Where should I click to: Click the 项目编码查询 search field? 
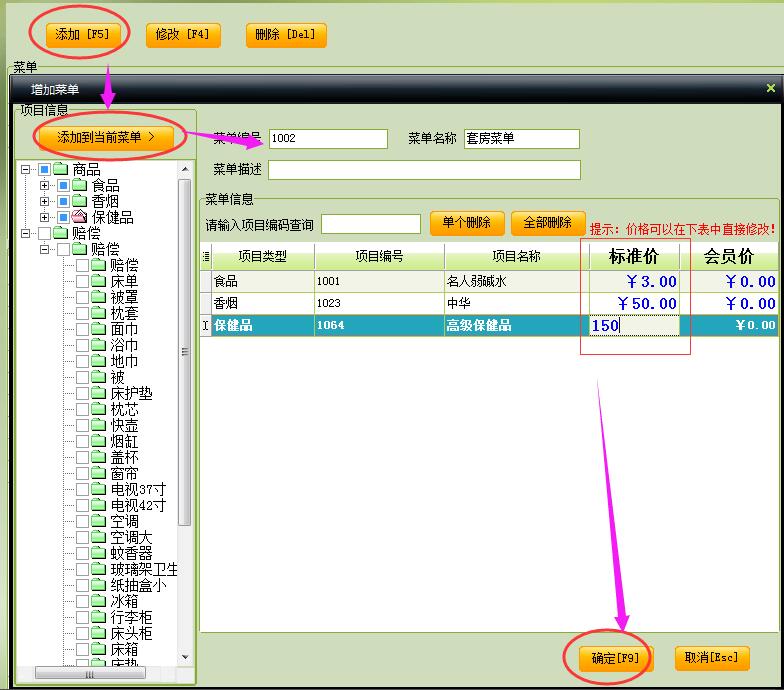[371, 224]
